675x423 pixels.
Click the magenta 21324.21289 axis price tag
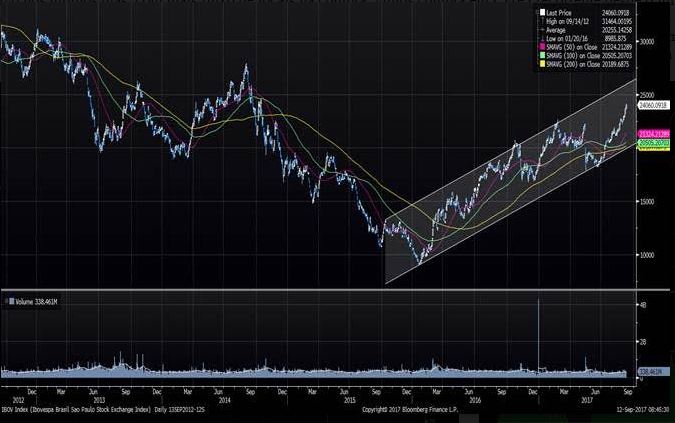coord(653,133)
